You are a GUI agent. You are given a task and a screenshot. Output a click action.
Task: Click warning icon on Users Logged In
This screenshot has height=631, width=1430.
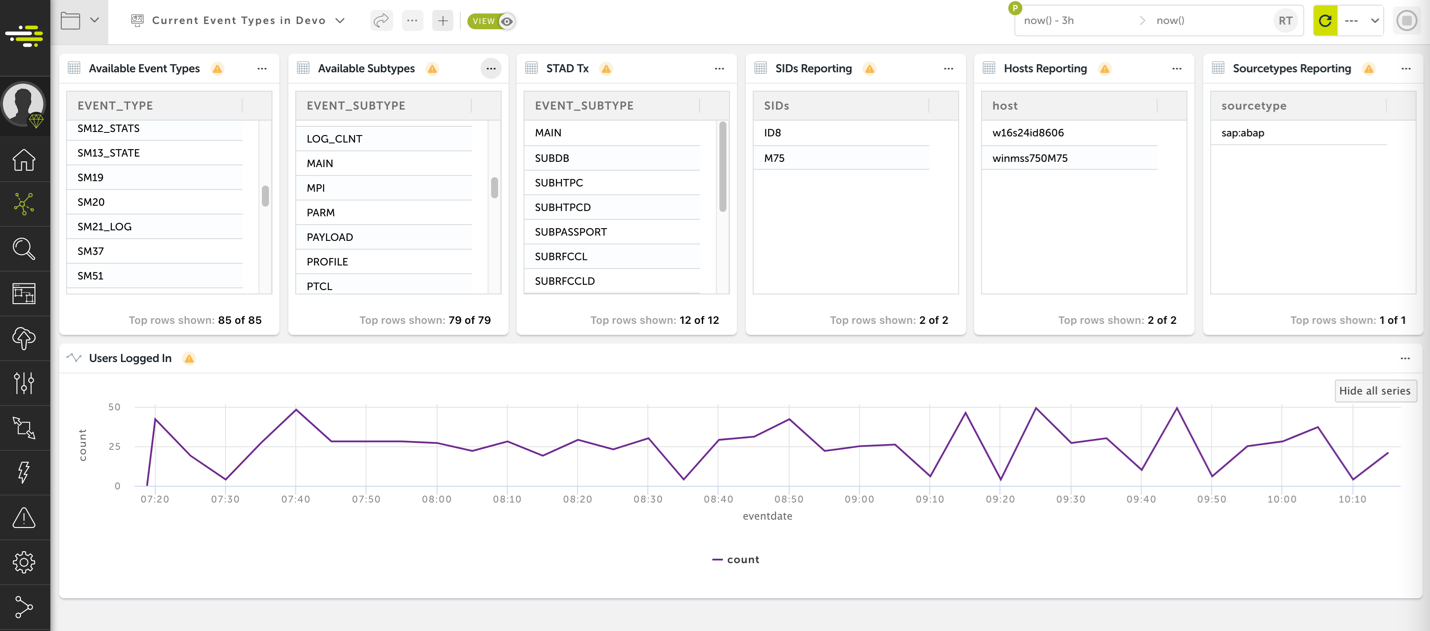(x=189, y=358)
